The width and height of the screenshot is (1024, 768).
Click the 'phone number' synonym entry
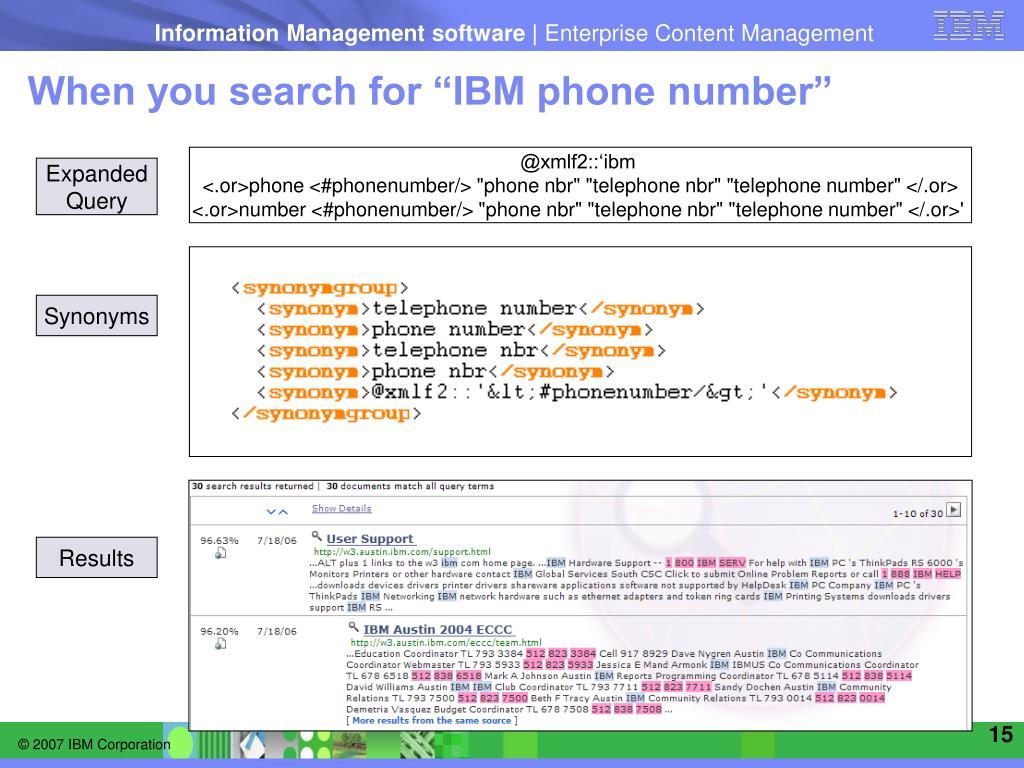(455, 330)
